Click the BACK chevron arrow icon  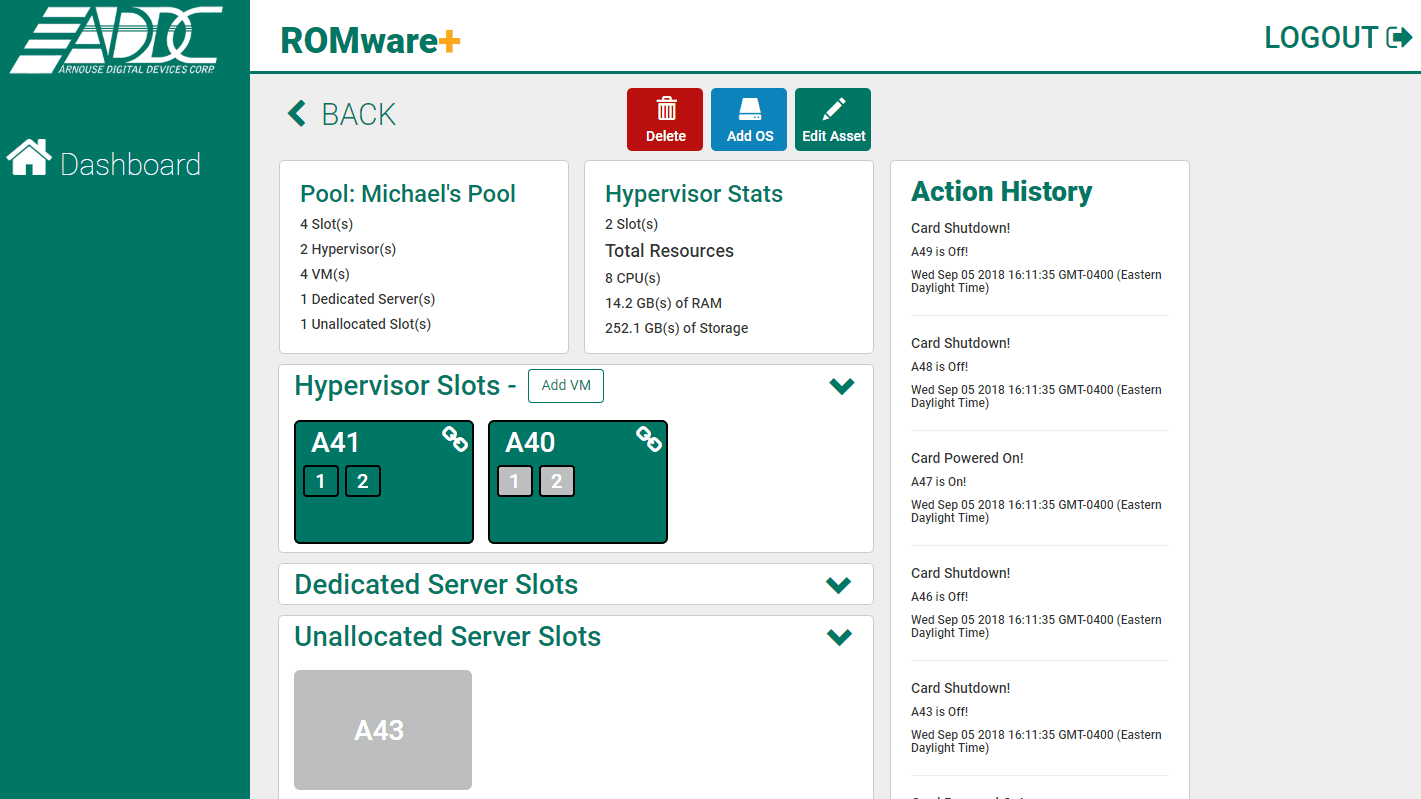[x=297, y=113]
